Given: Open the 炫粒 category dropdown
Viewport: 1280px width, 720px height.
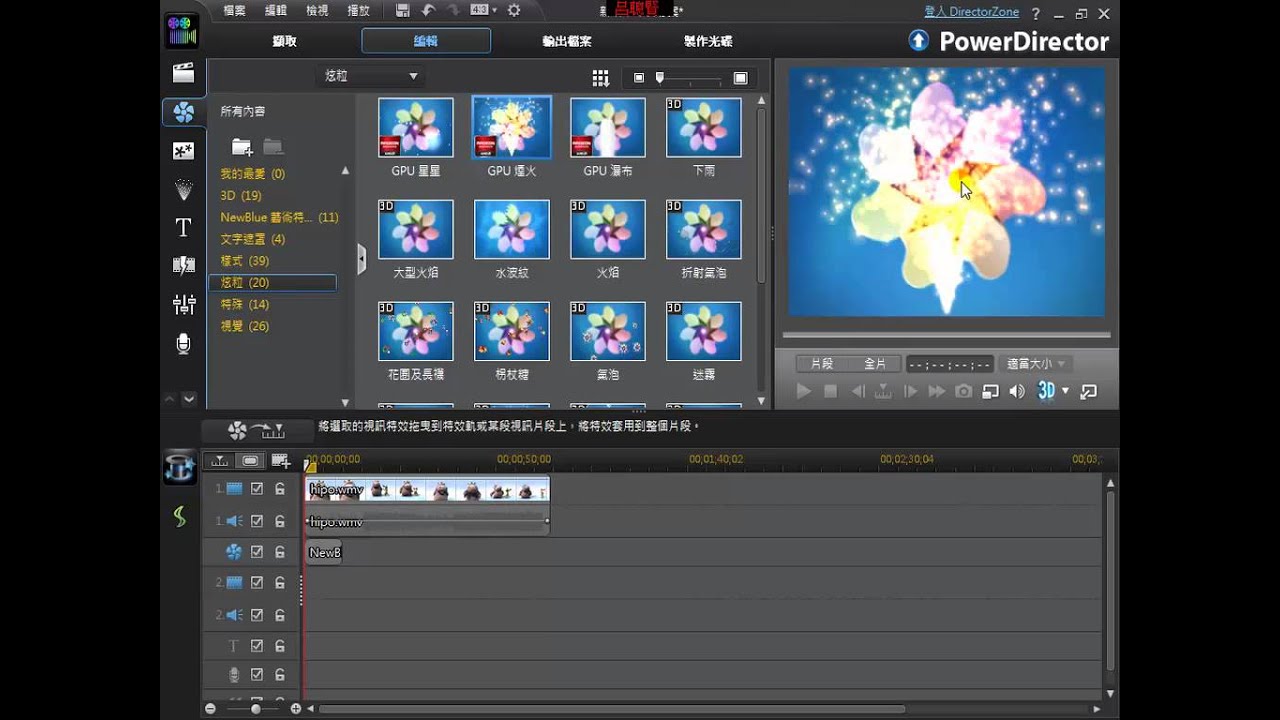Looking at the screenshot, I should pos(371,76).
